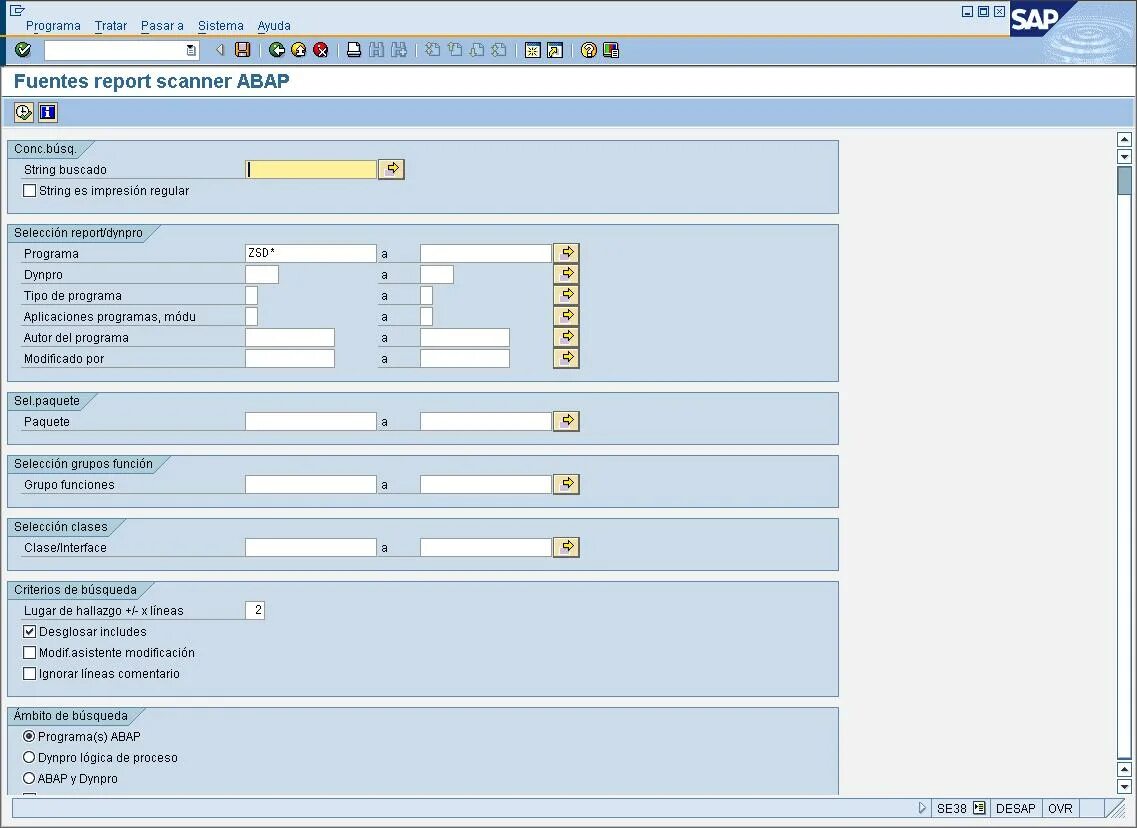Click the yellow Exit arrow icon
1137x828 pixels.
click(x=298, y=50)
